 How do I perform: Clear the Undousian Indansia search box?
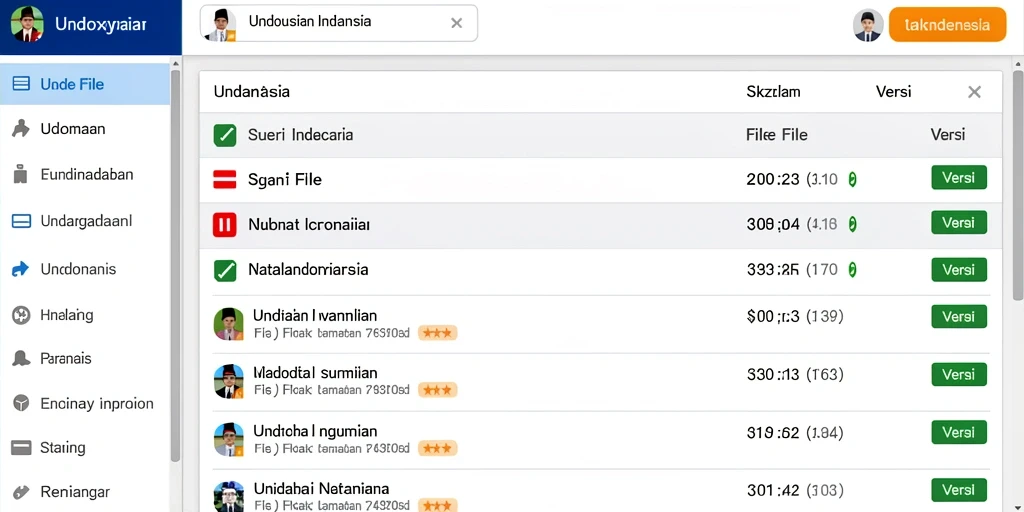pyautogui.click(x=456, y=24)
